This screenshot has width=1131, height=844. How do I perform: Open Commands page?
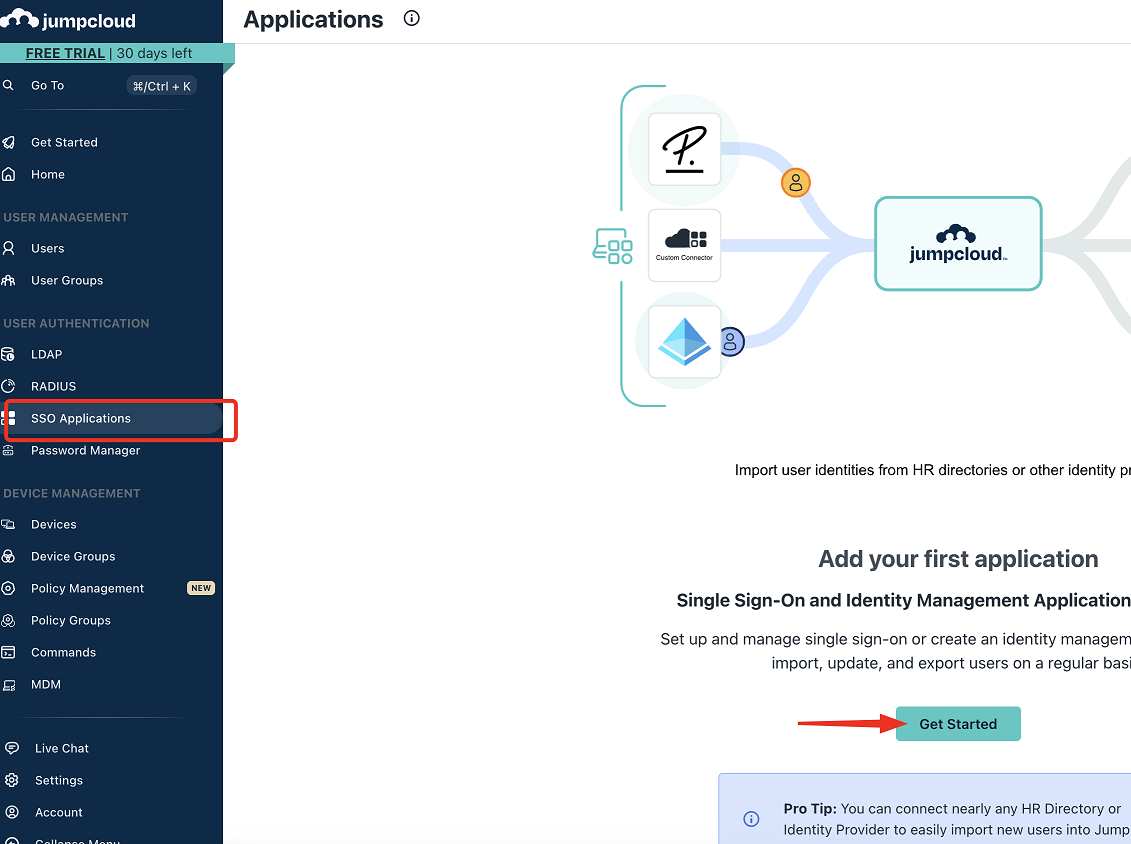(x=63, y=652)
